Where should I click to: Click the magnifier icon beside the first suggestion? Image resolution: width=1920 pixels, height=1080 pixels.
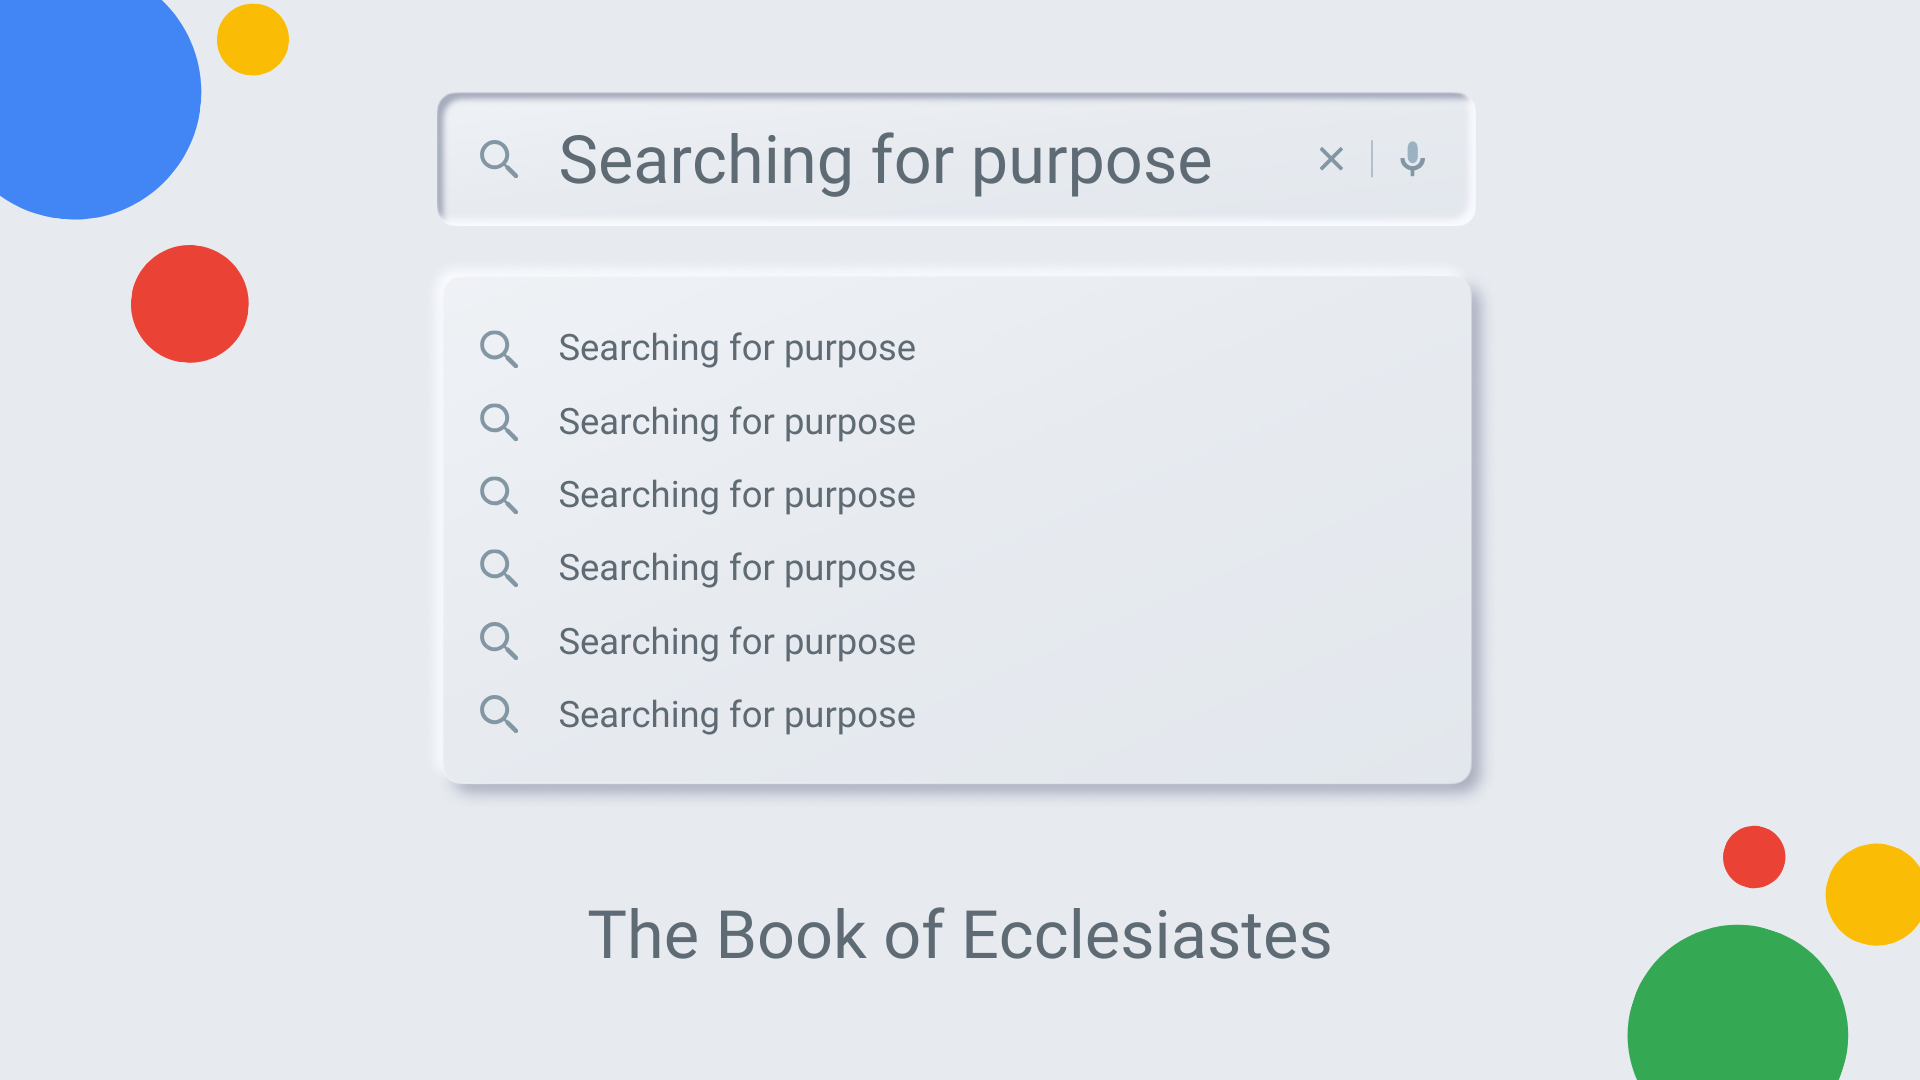pyautogui.click(x=499, y=349)
